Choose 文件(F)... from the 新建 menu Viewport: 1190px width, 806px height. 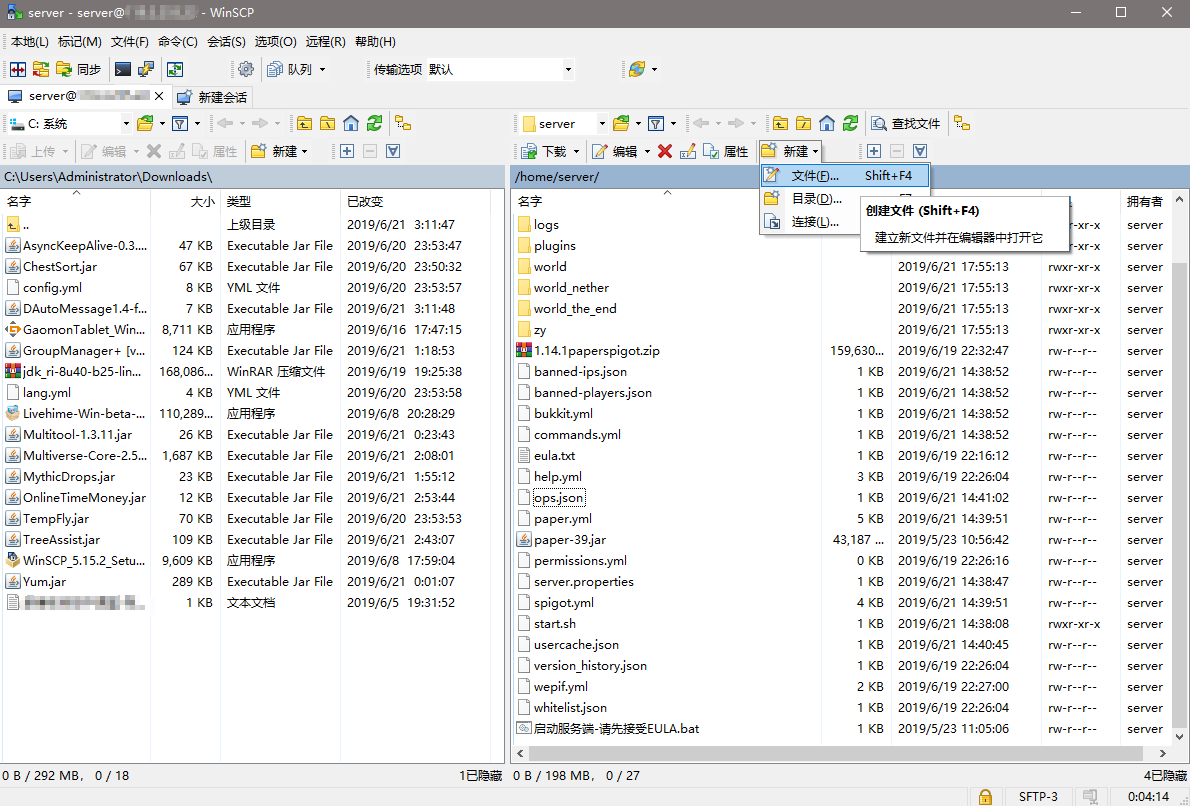[x=845, y=175]
